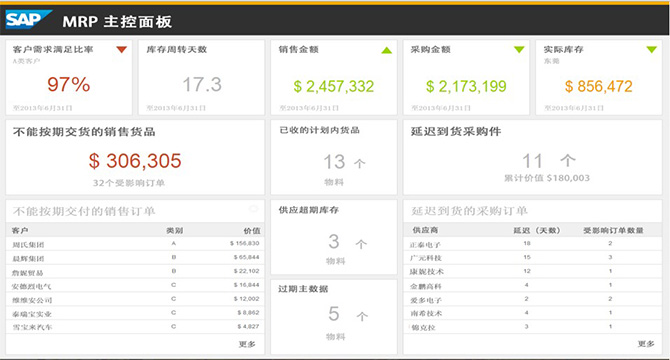Click the arrow icon beside 3 in 供应超期库存
The image size is (670, 360).
(361, 244)
